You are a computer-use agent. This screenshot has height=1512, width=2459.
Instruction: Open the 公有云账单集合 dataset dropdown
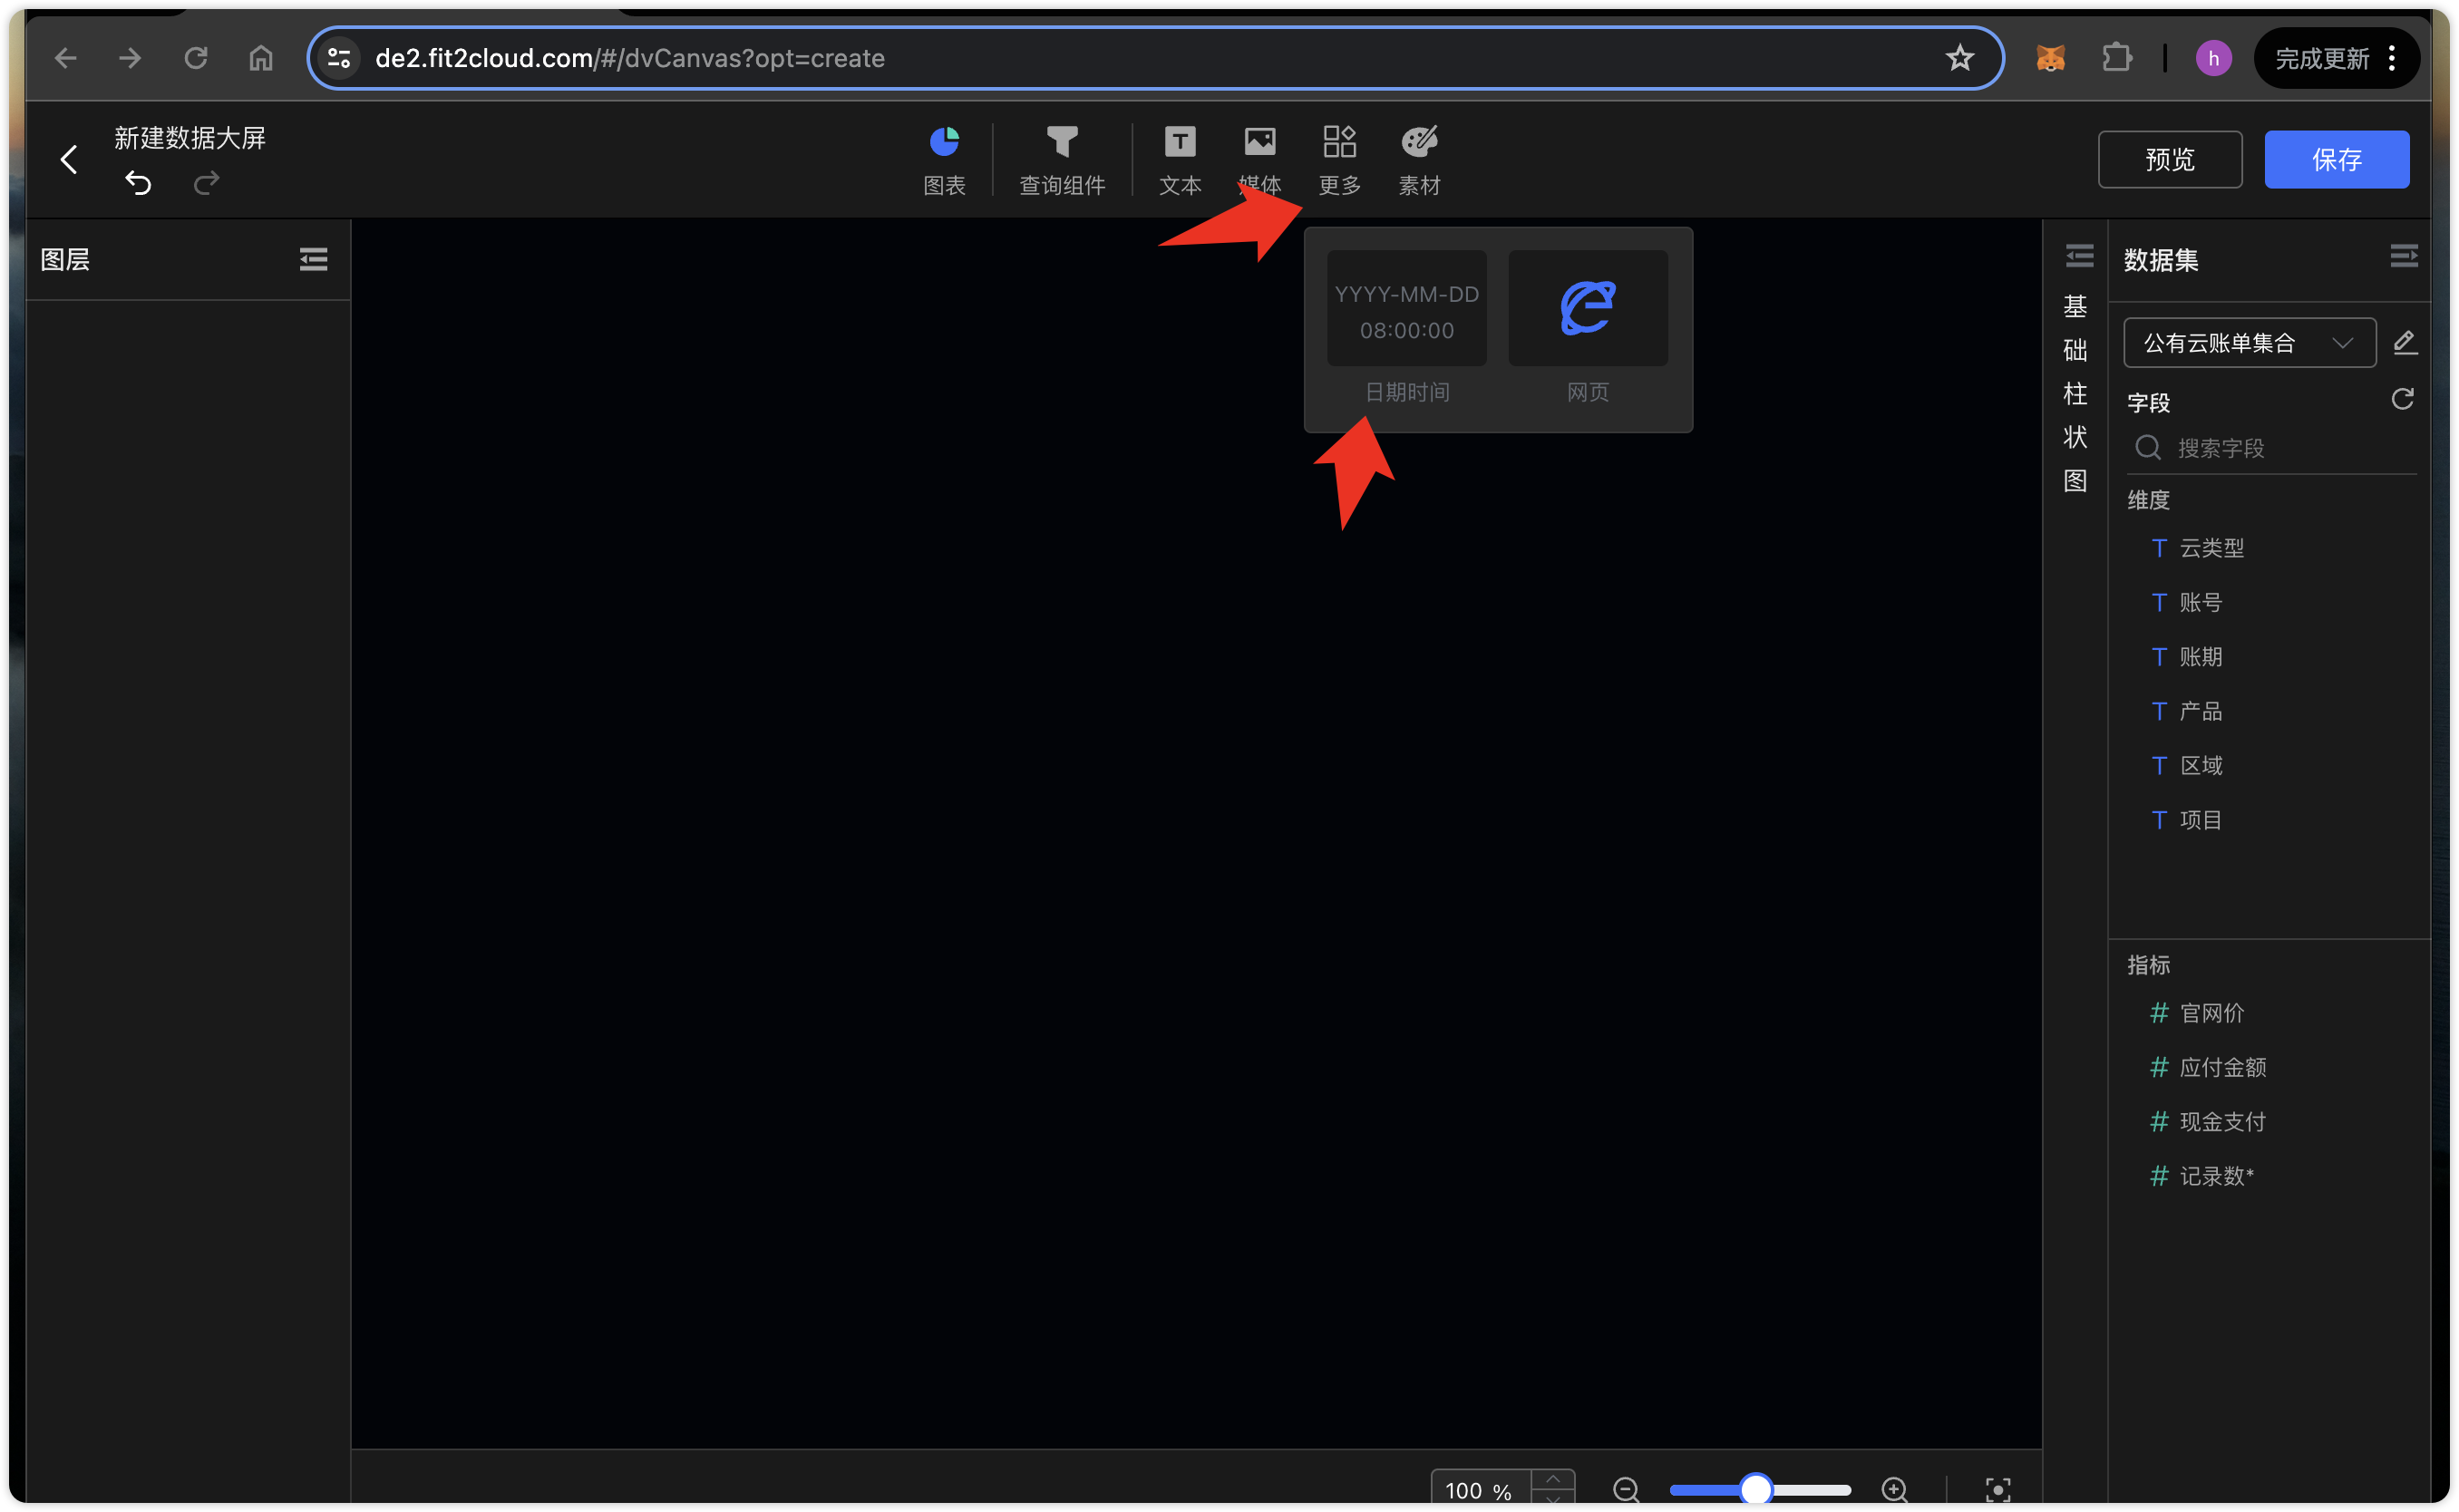[2249, 343]
